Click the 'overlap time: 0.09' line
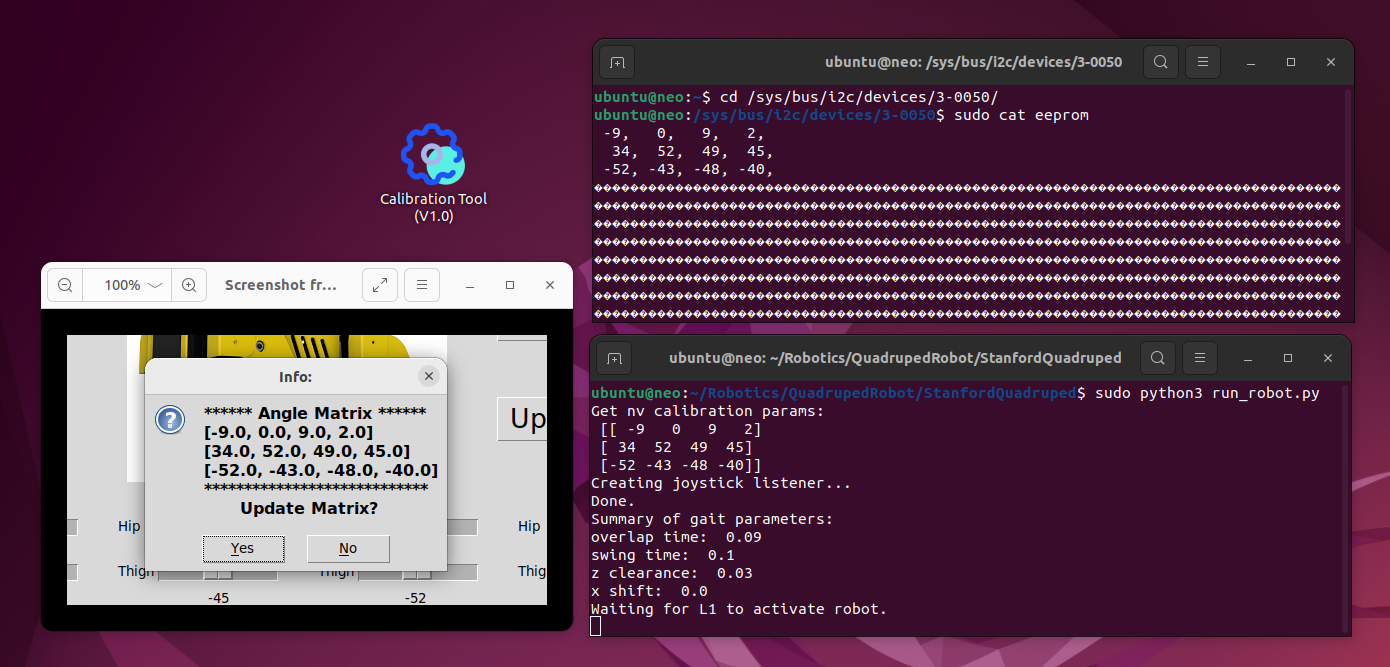Screen dimensions: 1390x667 676,537
